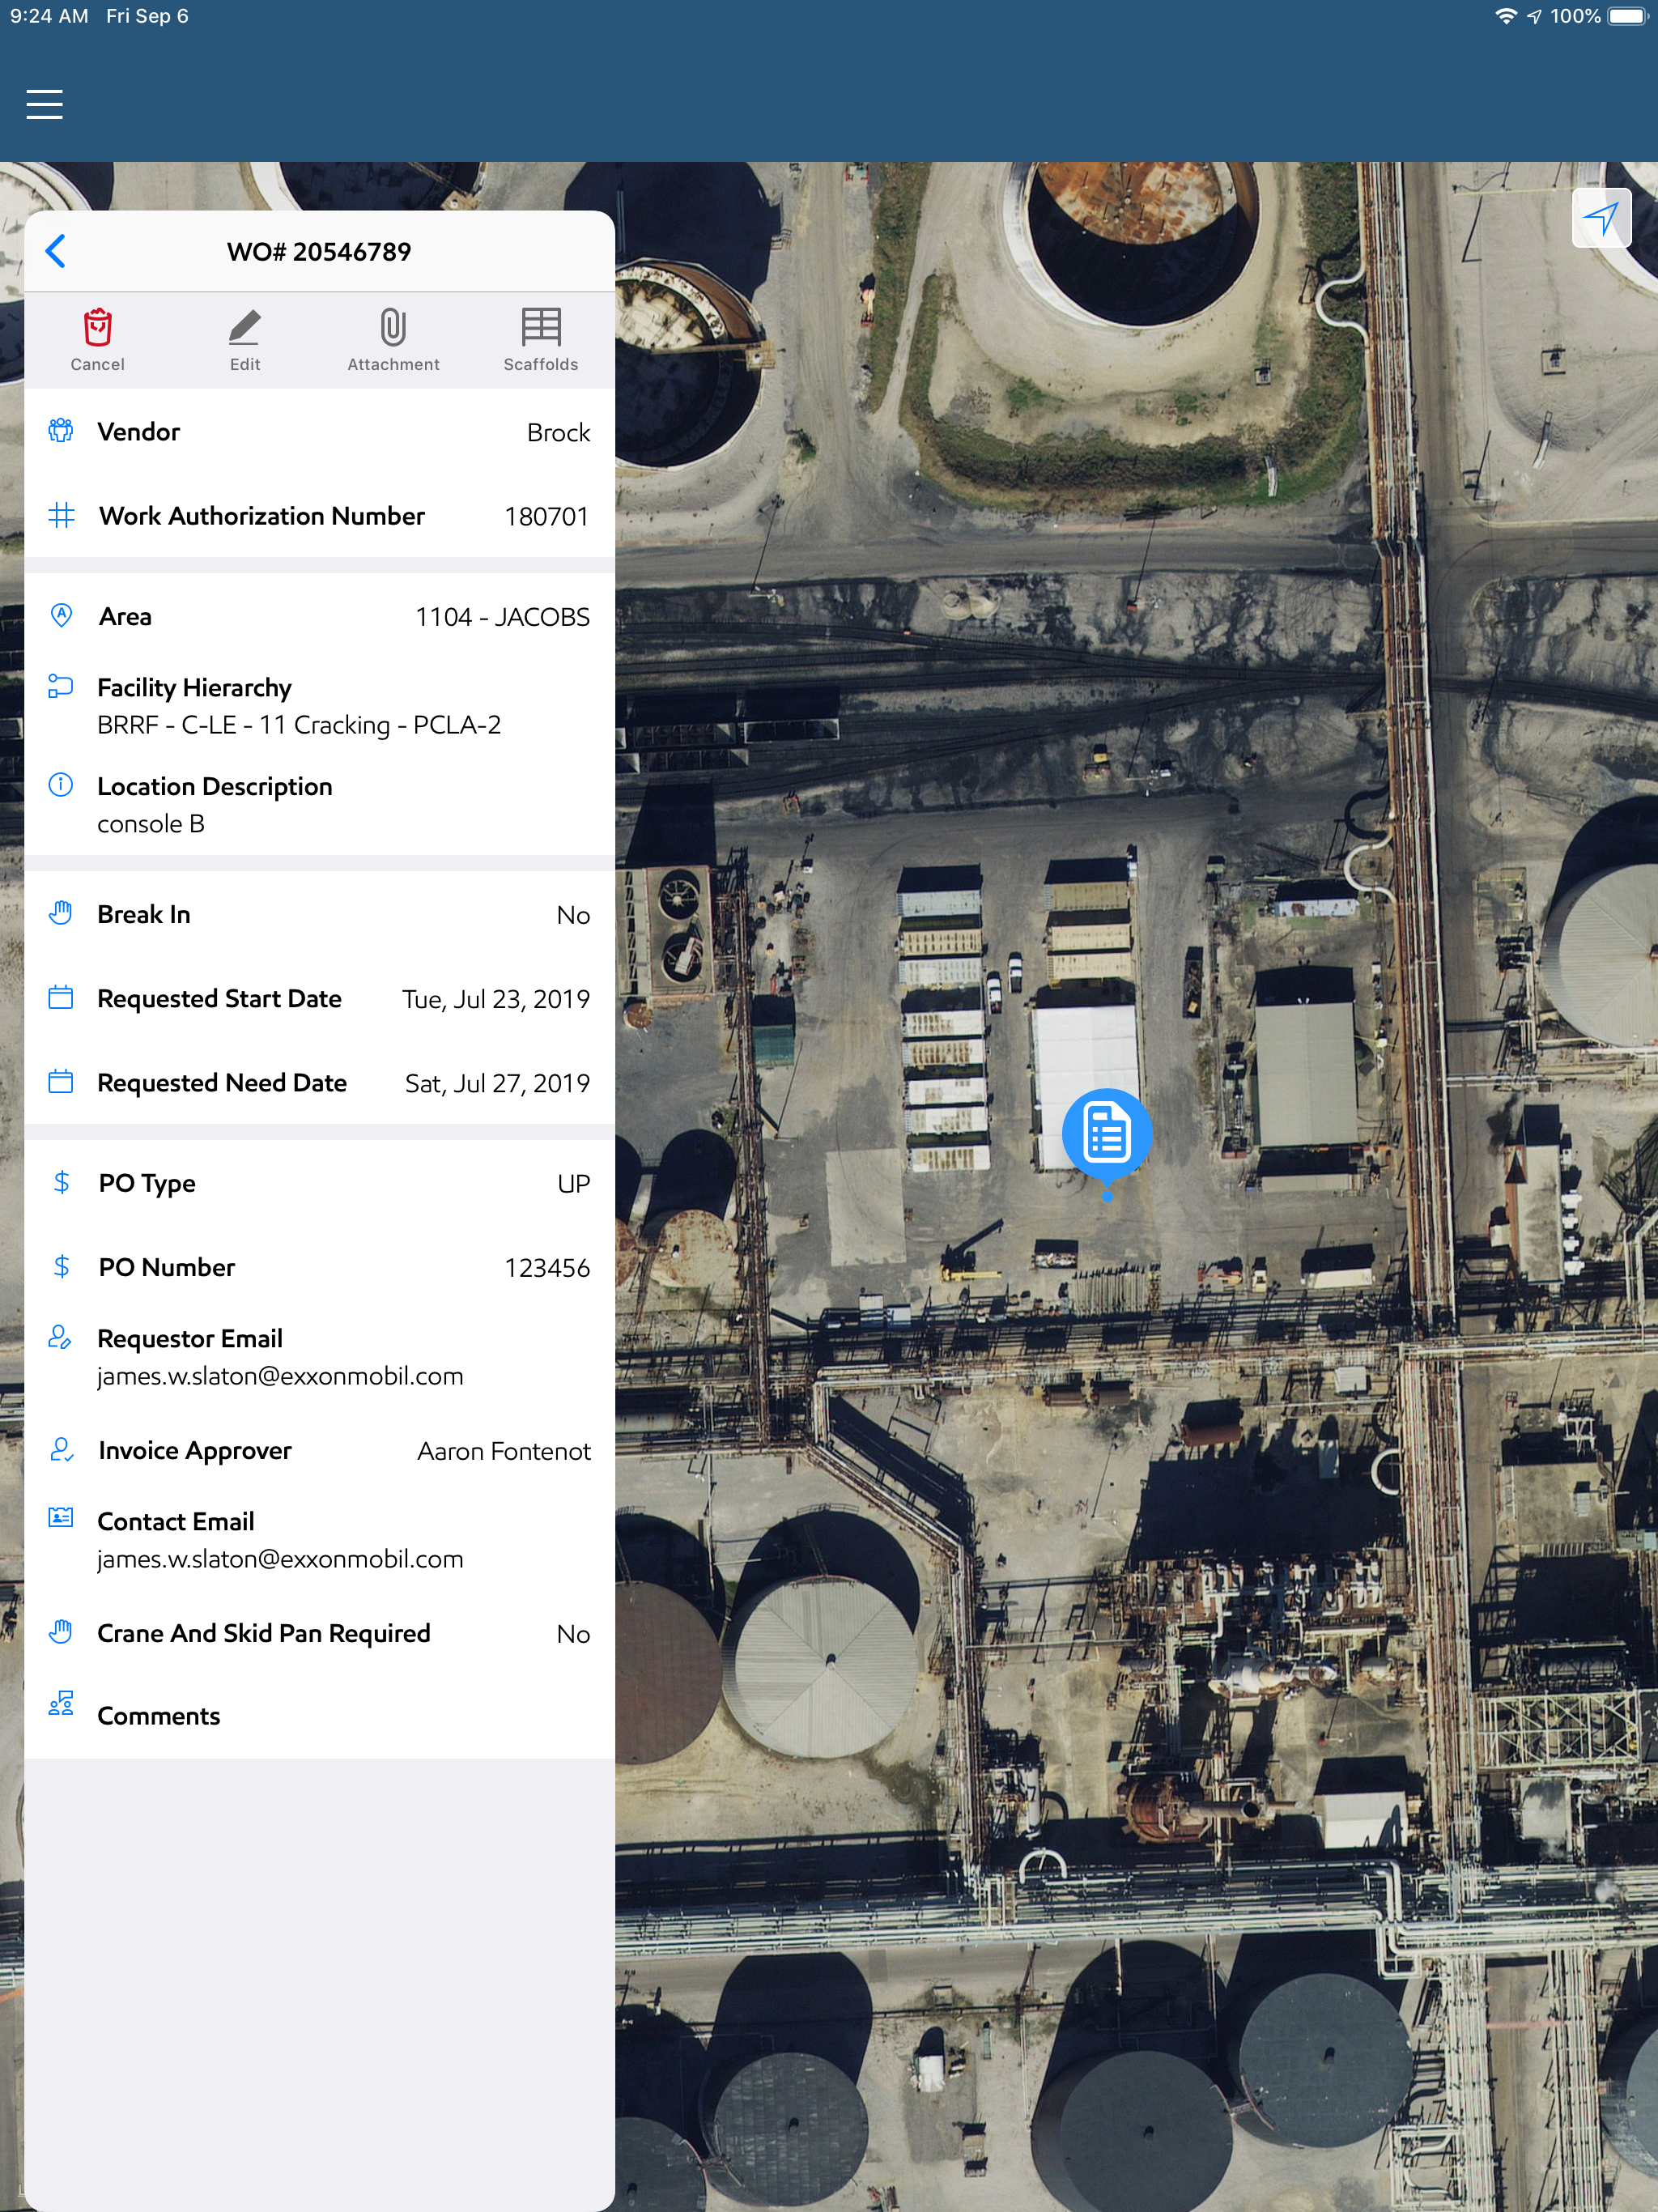The height and width of the screenshot is (2212, 1658).
Task: Tap the Break In row
Action: coord(319,915)
